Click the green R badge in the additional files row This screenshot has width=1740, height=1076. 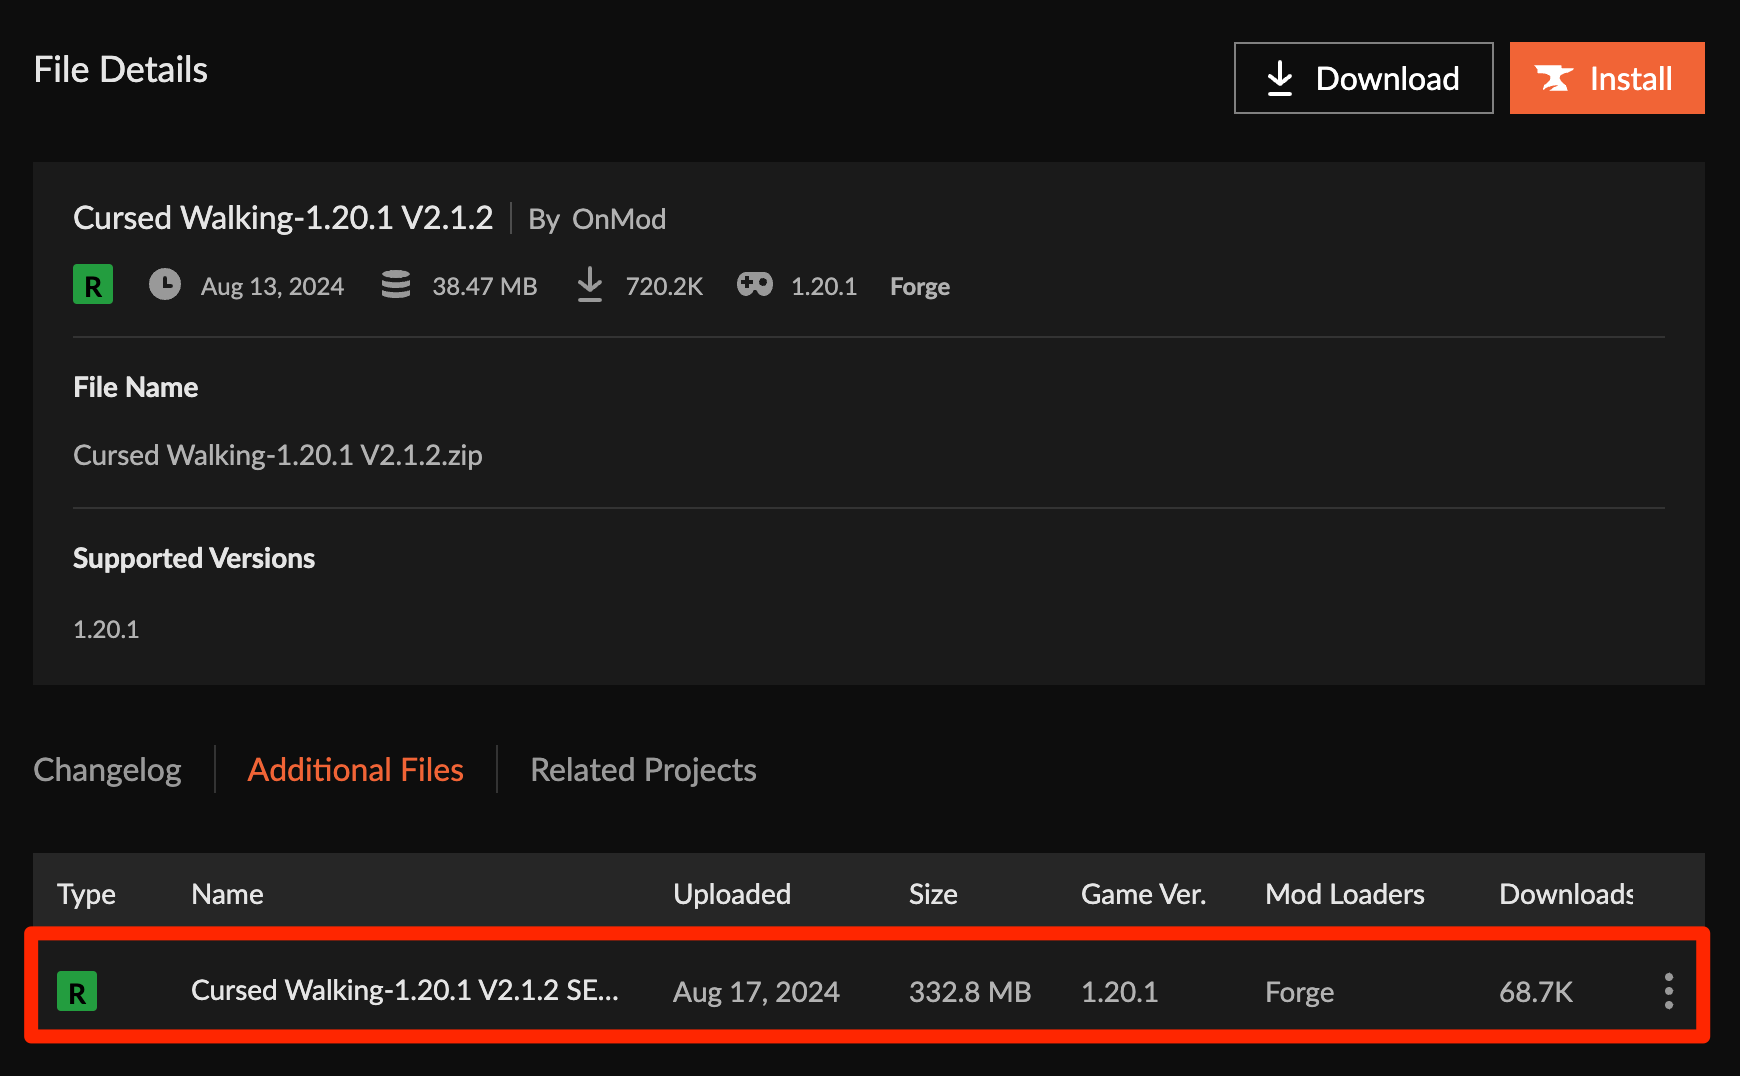(77, 991)
